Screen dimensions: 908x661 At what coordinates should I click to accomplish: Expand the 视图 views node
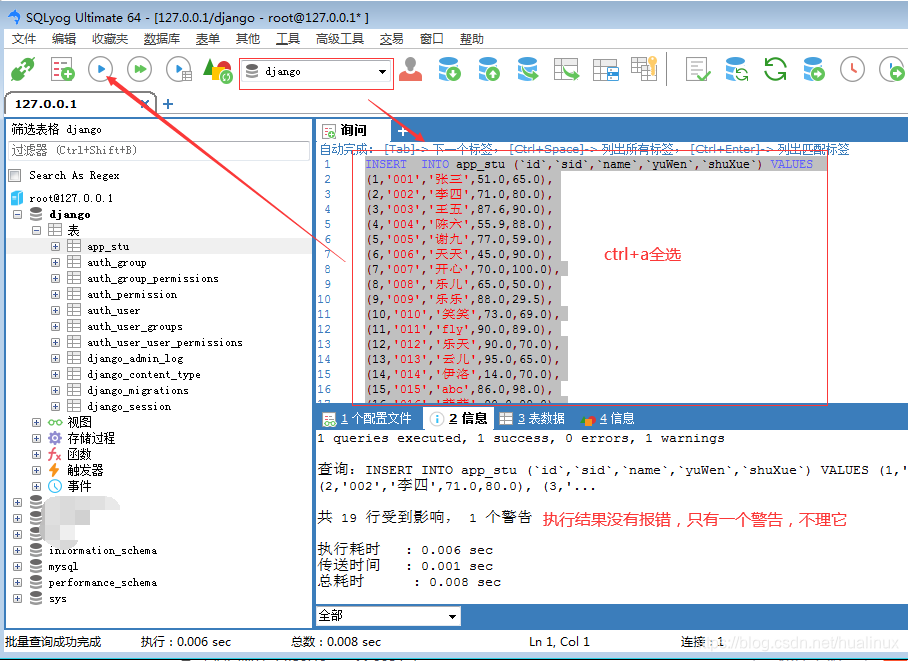coord(36,422)
